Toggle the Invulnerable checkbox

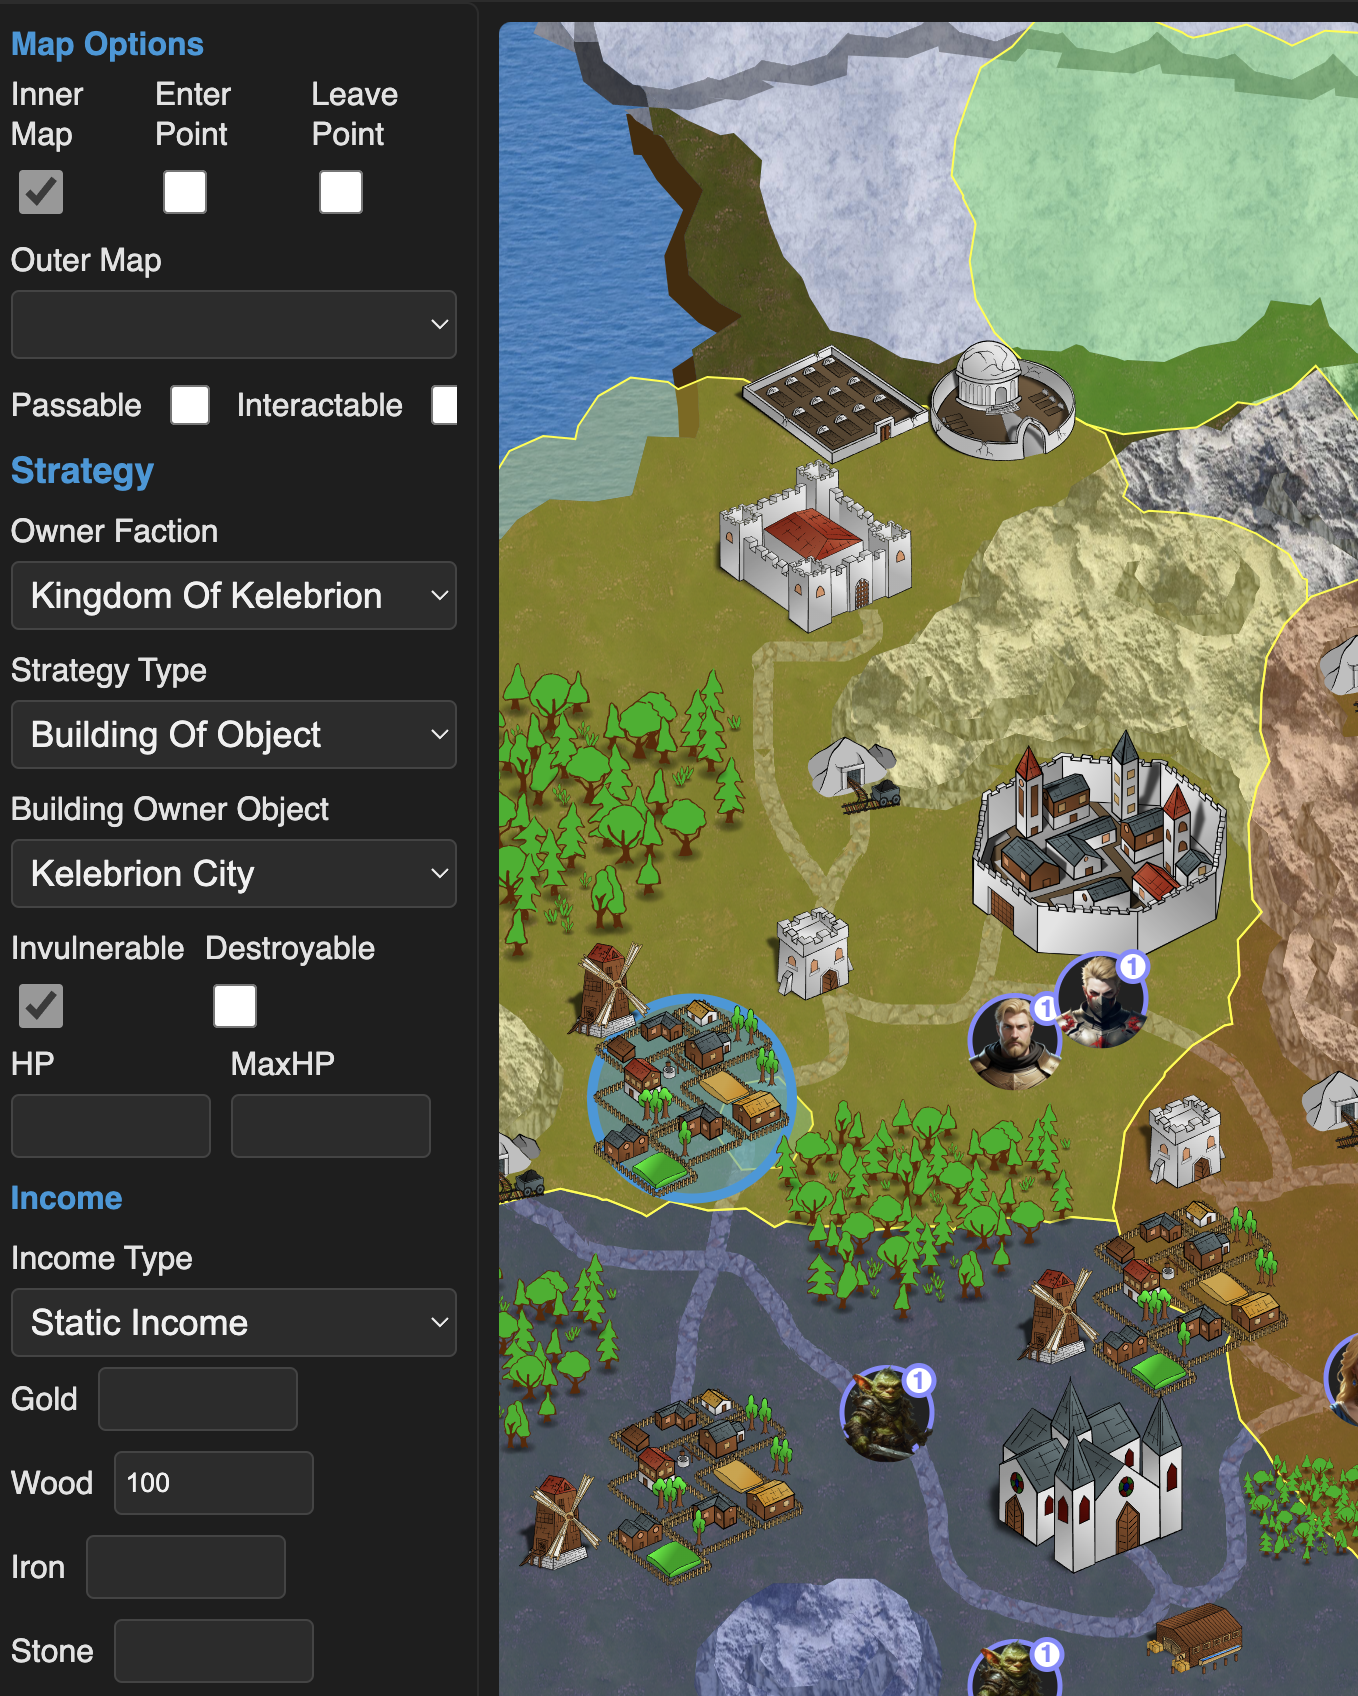click(41, 1006)
